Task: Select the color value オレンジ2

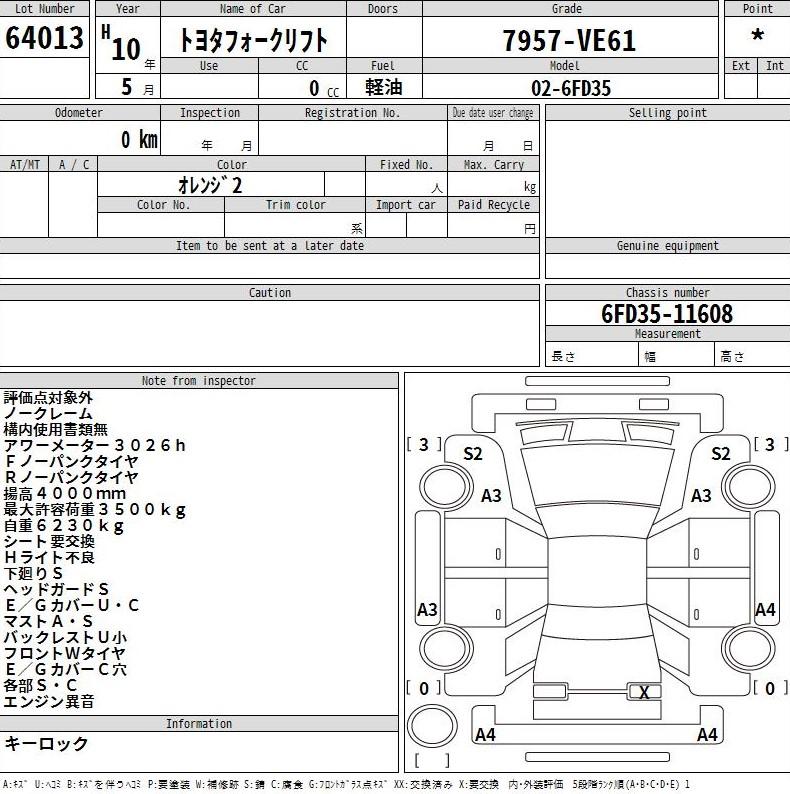Action: [x=210, y=185]
